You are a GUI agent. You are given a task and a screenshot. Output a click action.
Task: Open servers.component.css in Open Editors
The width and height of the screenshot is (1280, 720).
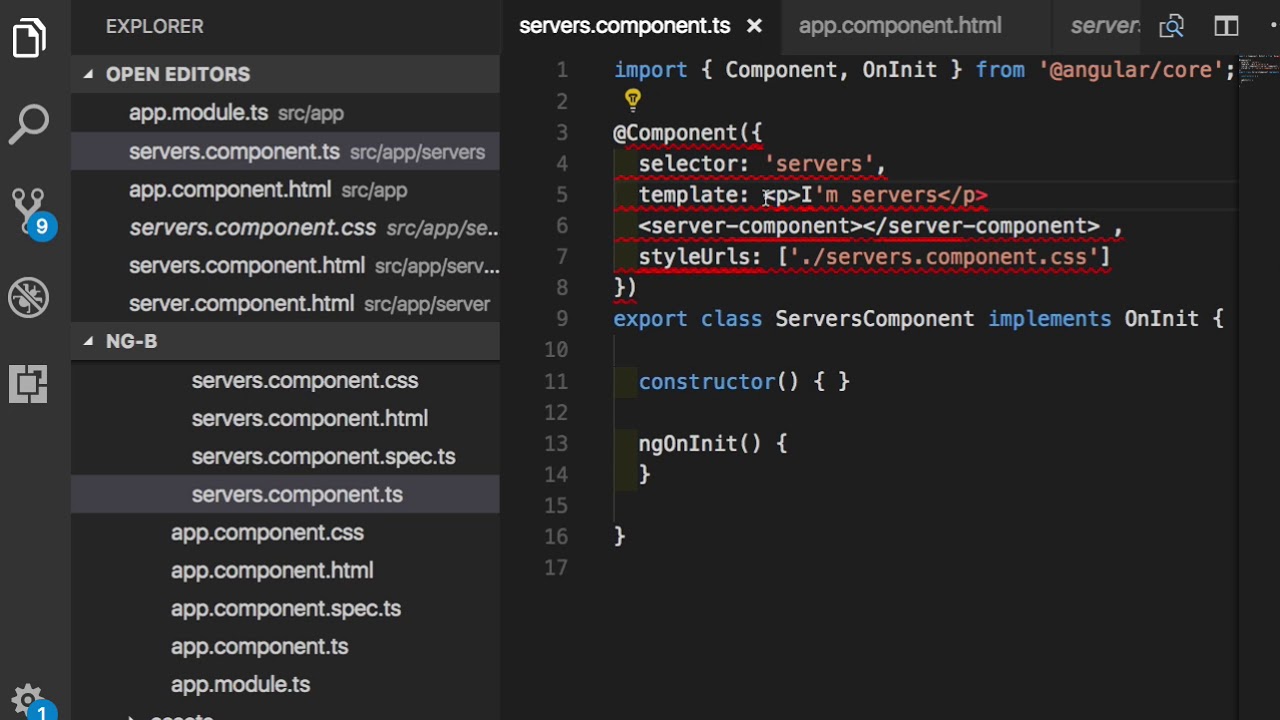(285, 227)
